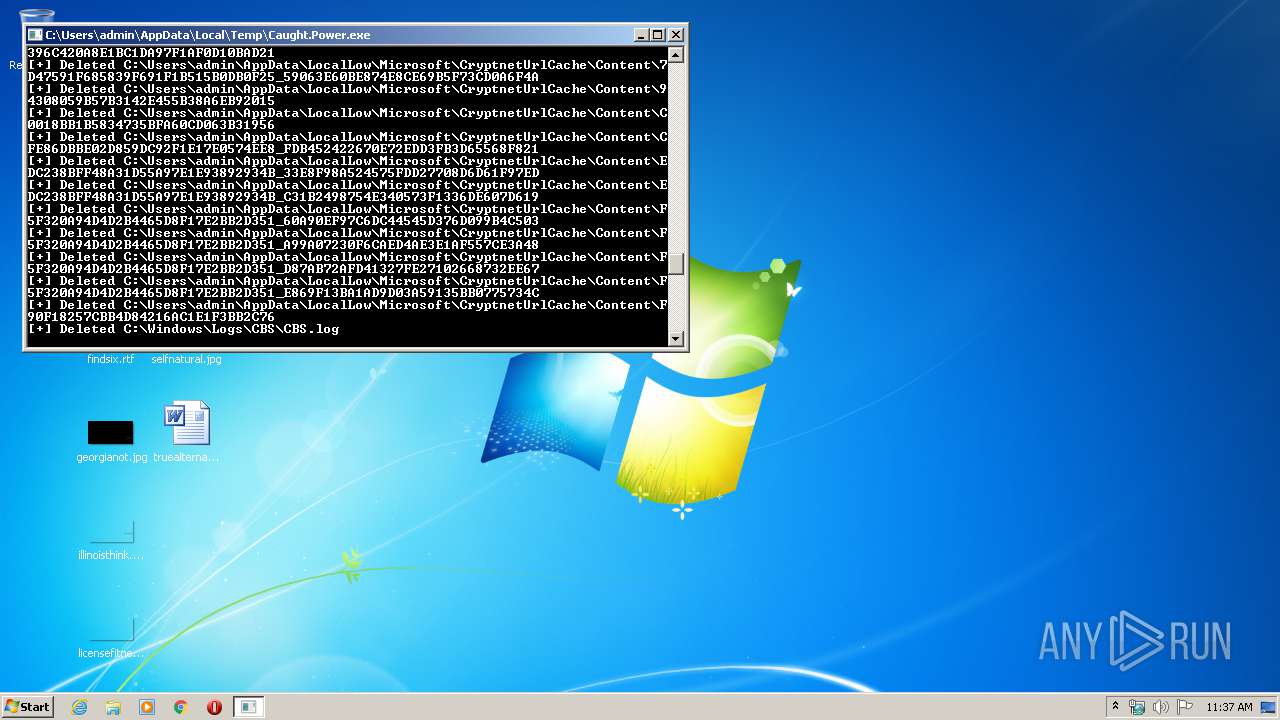Open Windows Explorer folder icon in taskbar
Screen dimensions: 1280x720
pyautogui.click(x=113, y=707)
